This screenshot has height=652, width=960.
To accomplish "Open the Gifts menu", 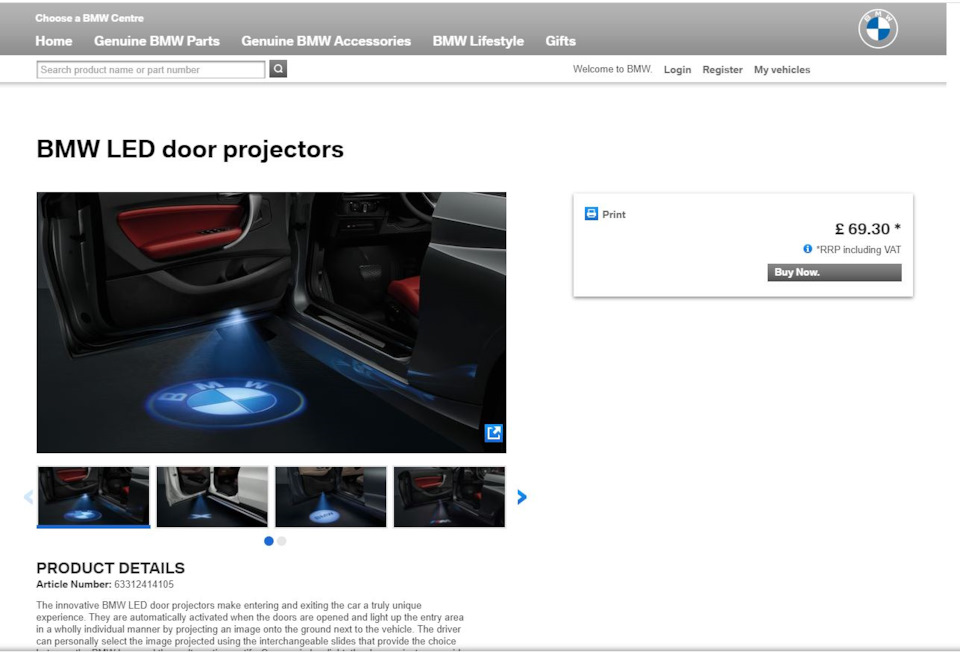I will click(x=561, y=41).
